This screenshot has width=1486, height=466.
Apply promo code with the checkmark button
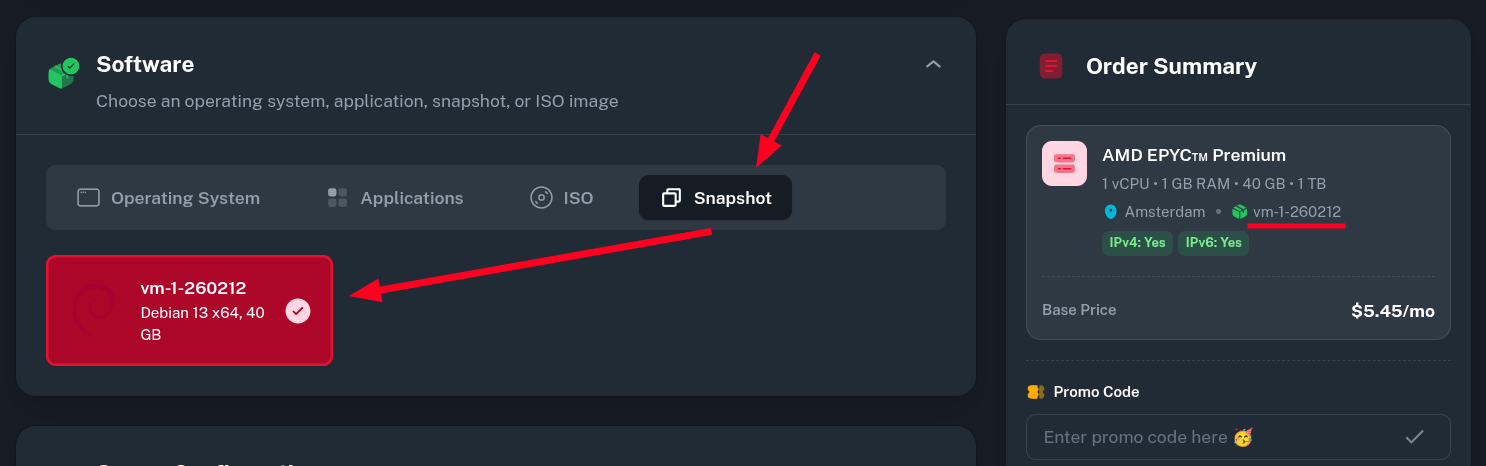[1414, 437]
